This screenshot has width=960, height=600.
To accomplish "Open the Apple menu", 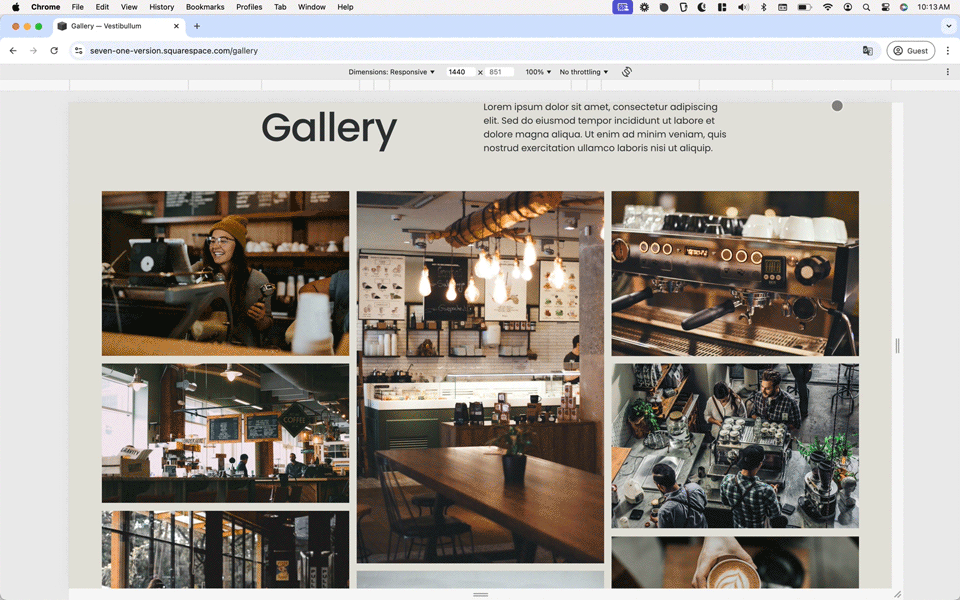I will [15, 7].
